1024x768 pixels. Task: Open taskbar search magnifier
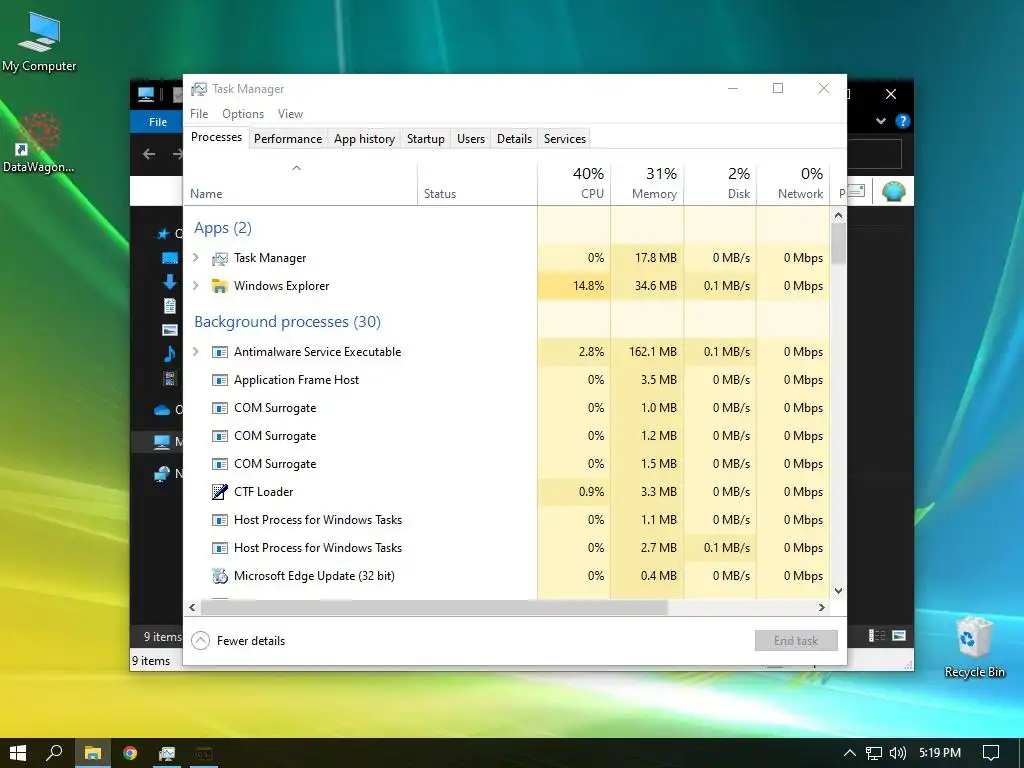pyautogui.click(x=54, y=753)
